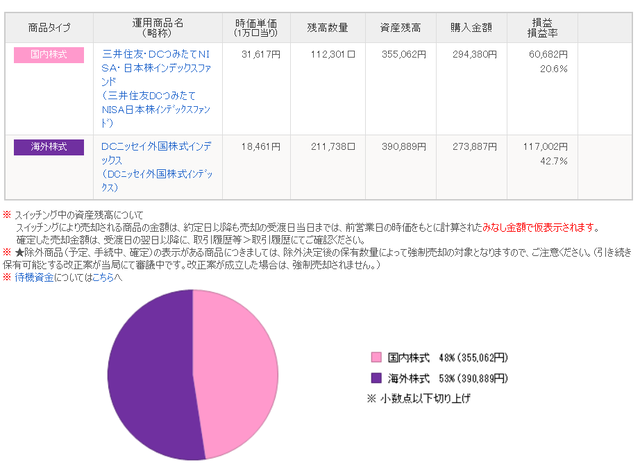Click the purple 海外株式 type badge
The width and height of the screenshot is (640, 469).
pos(49,147)
